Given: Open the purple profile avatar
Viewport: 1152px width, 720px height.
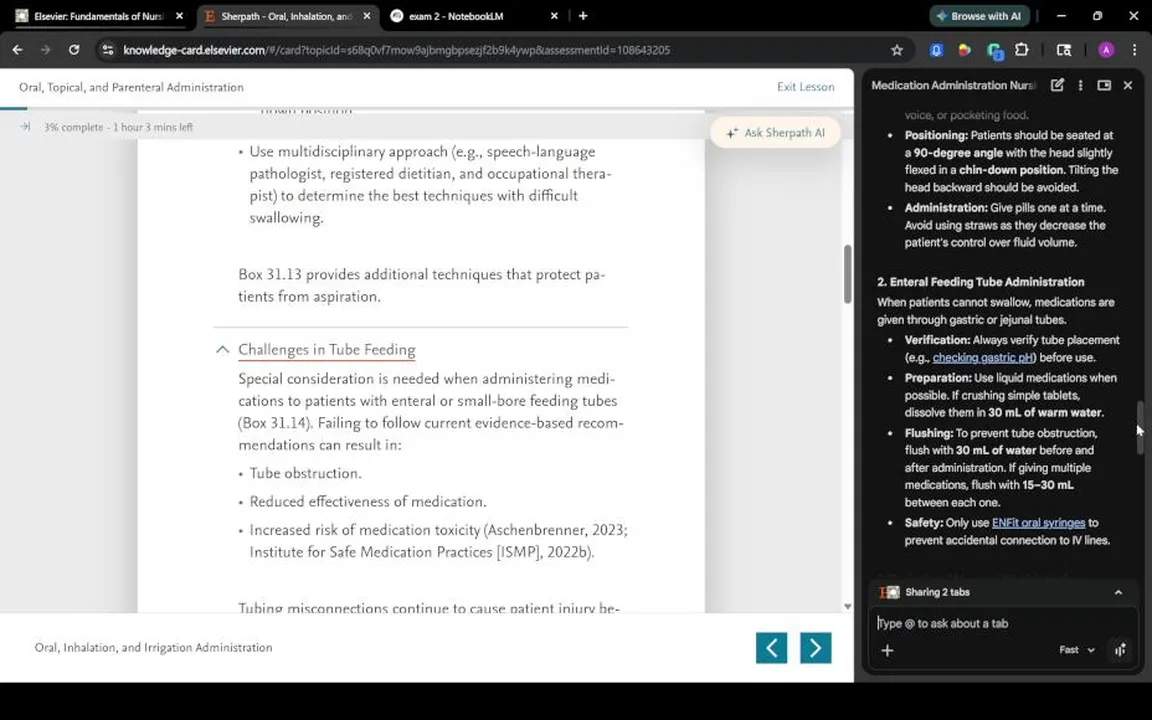Looking at the screenshot, I should [x=1106, y=50].
